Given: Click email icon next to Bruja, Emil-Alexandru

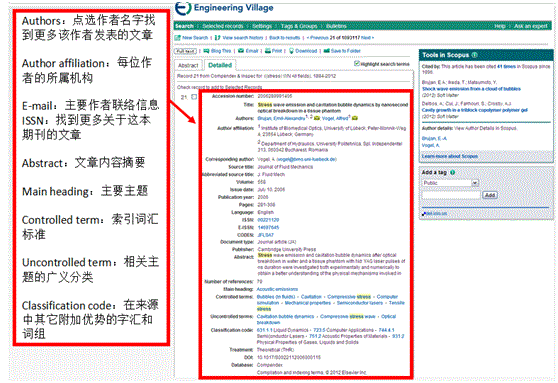Looking at the screenshot, I should (317, 118).
